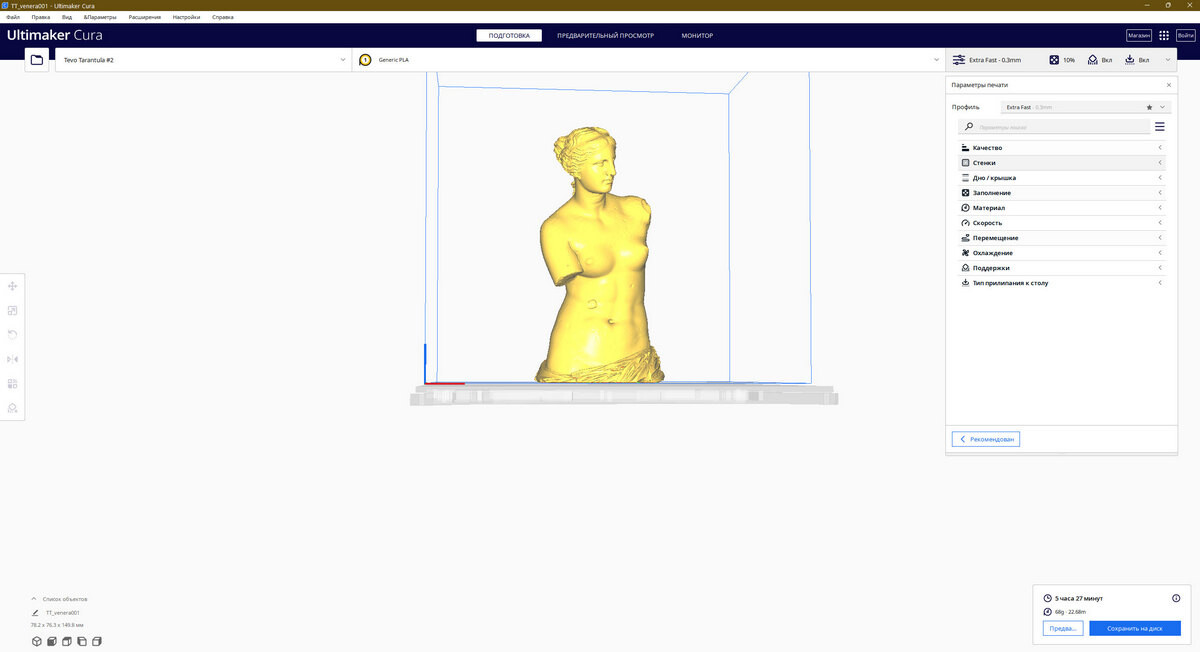Switch to right side view cube icon
Image resolution: width=1200 pixels, height=652 pixels.
click(97, 641)
